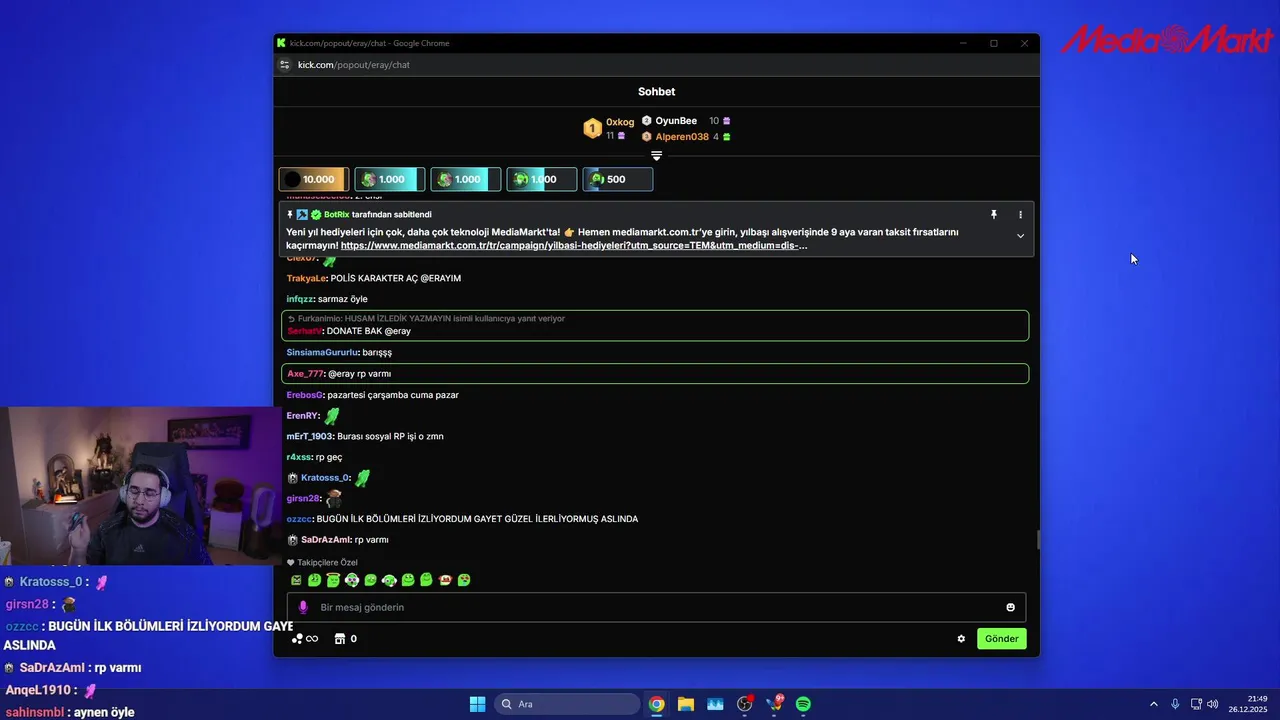
Task: Click the site info icon in address bar
Action: (x=284, y=65)
